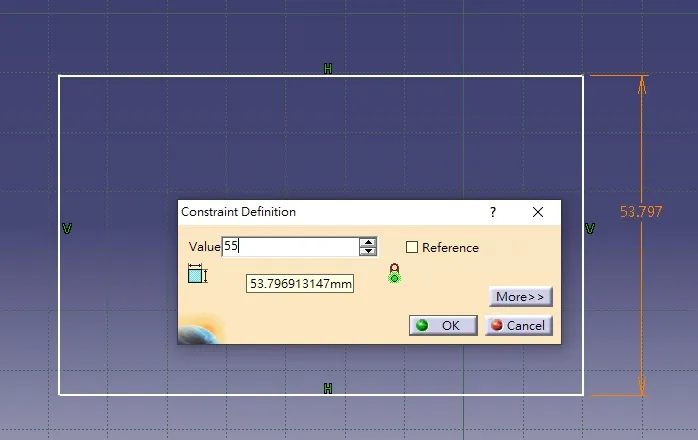This screenshot has height=440, width=698.
Task: Click the left V vertical constraint symbol
Action: pos(67,228)
